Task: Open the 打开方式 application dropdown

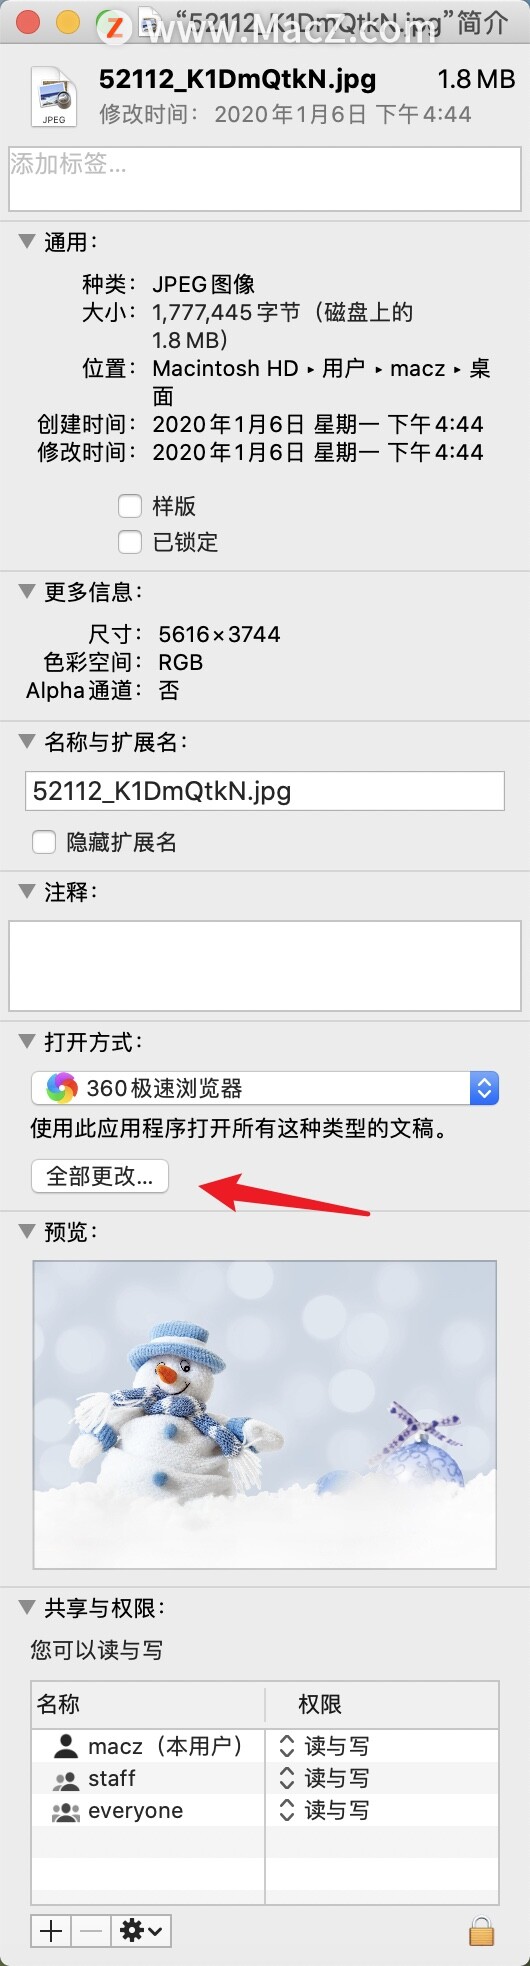Action: pyautogui.click(x=265, y=1088)
